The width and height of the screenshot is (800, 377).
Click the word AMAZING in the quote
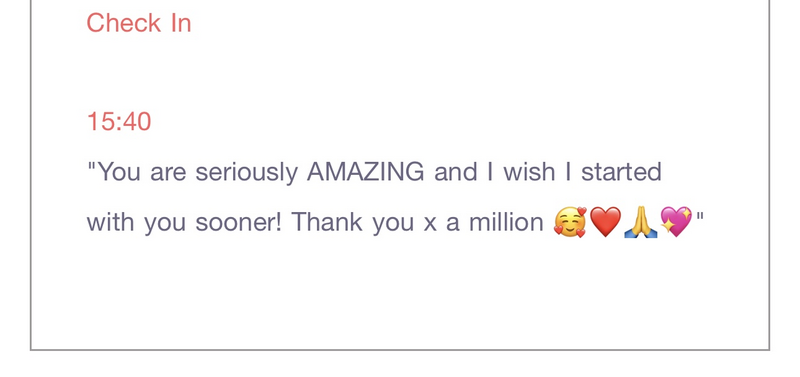365,172
